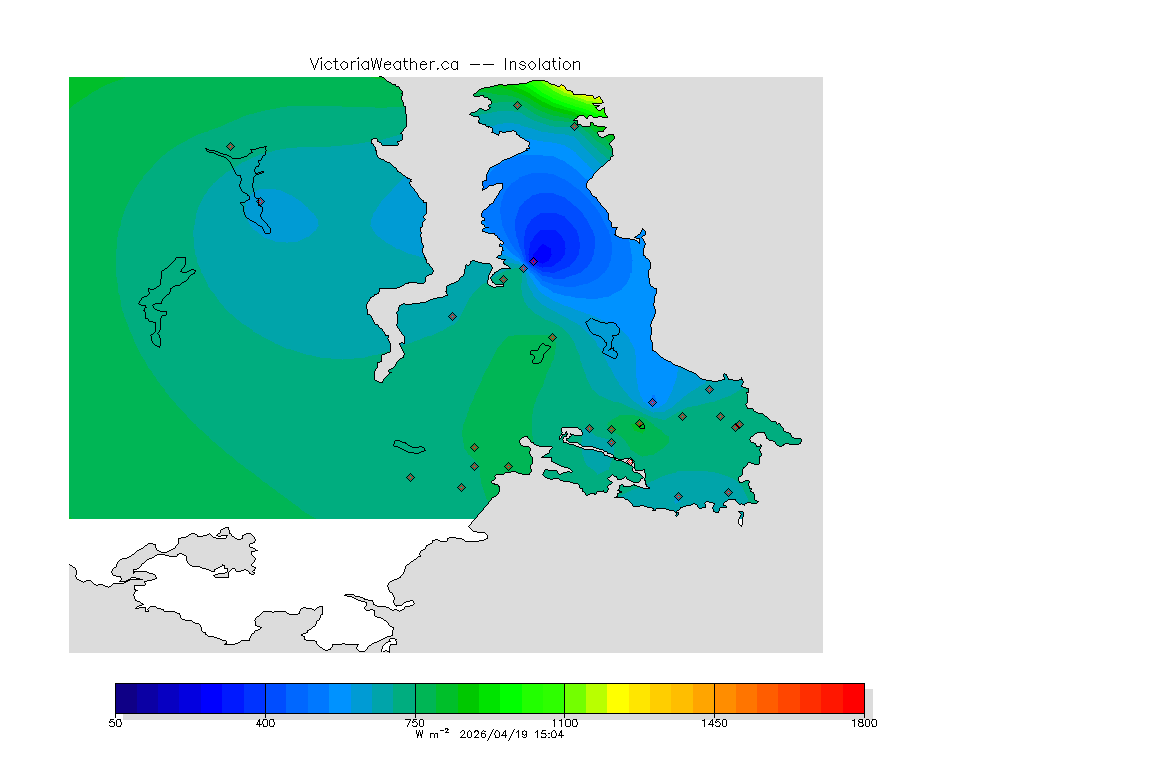
Task: Click the westernmost station marker on the southern shore
Action: 410,477
